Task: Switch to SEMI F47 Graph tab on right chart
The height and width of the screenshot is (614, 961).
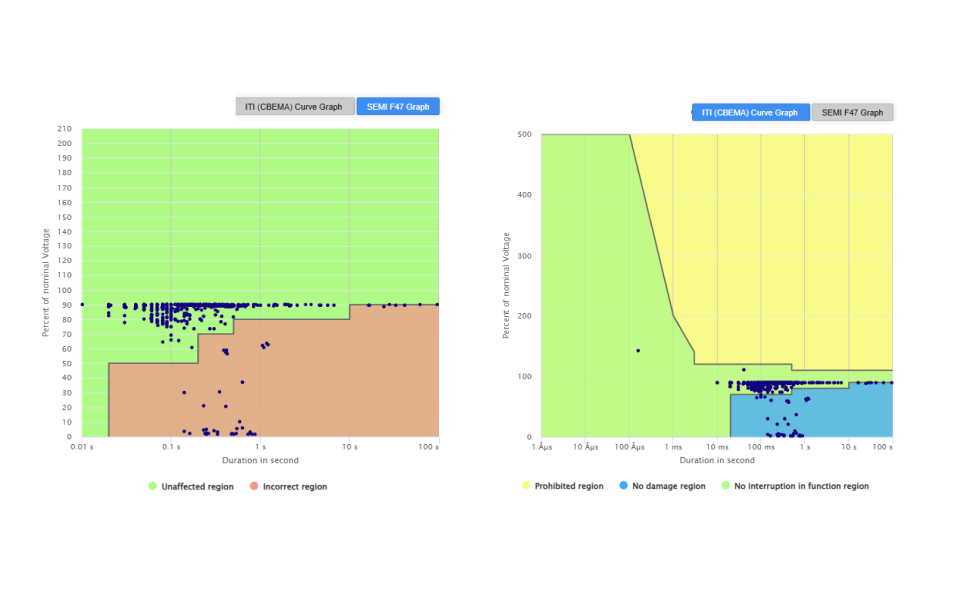Action: (852, 113)
